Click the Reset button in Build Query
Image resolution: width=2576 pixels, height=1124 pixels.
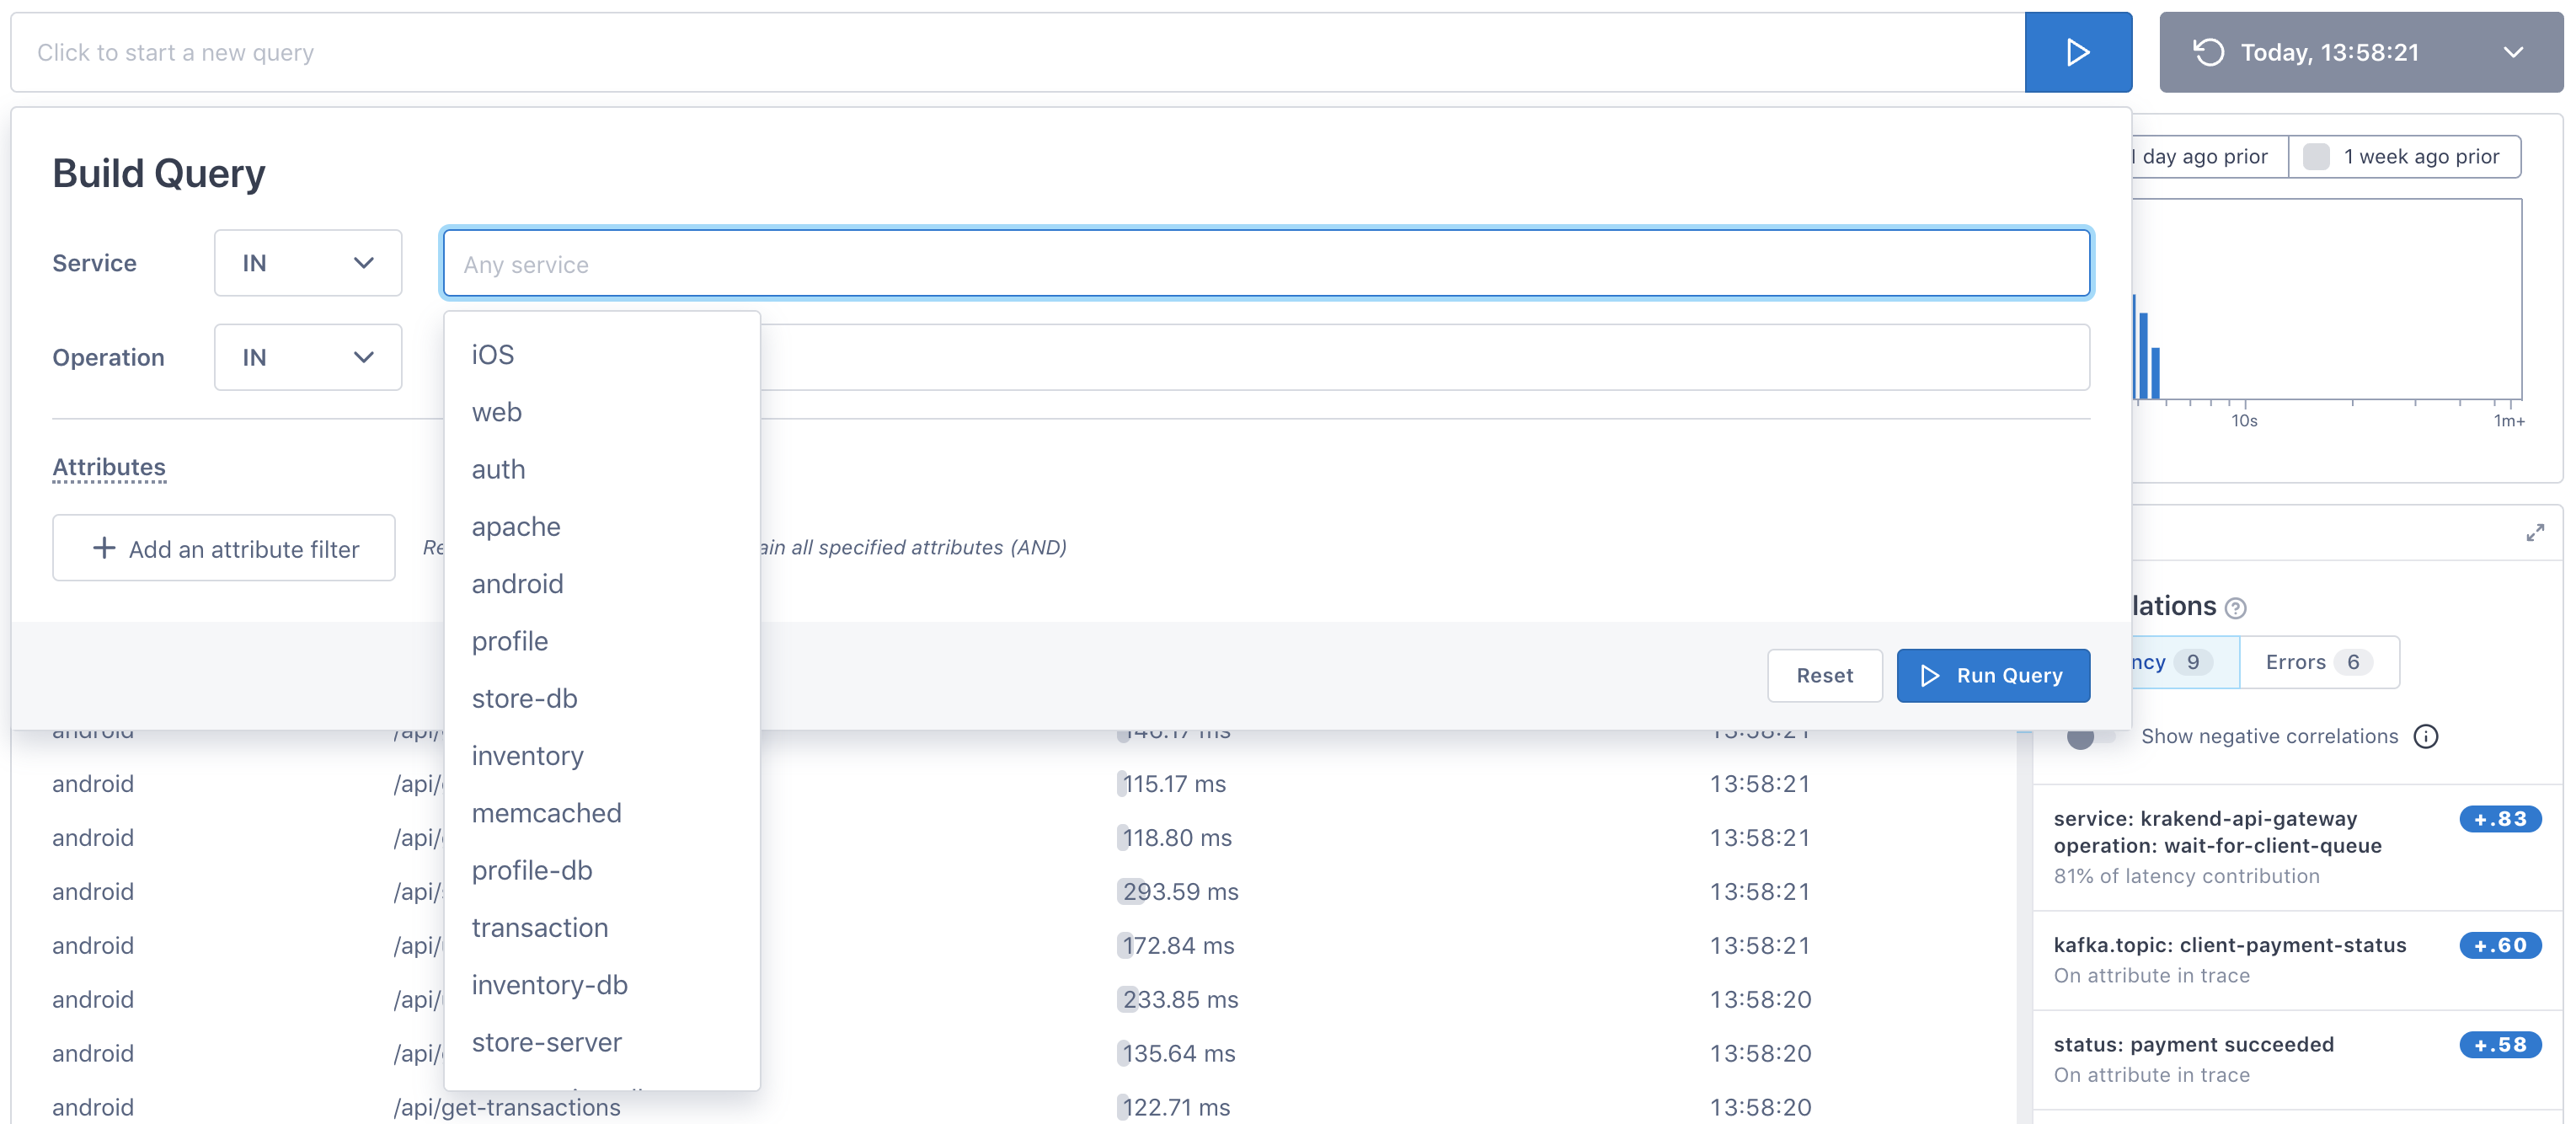[1824, 675]
